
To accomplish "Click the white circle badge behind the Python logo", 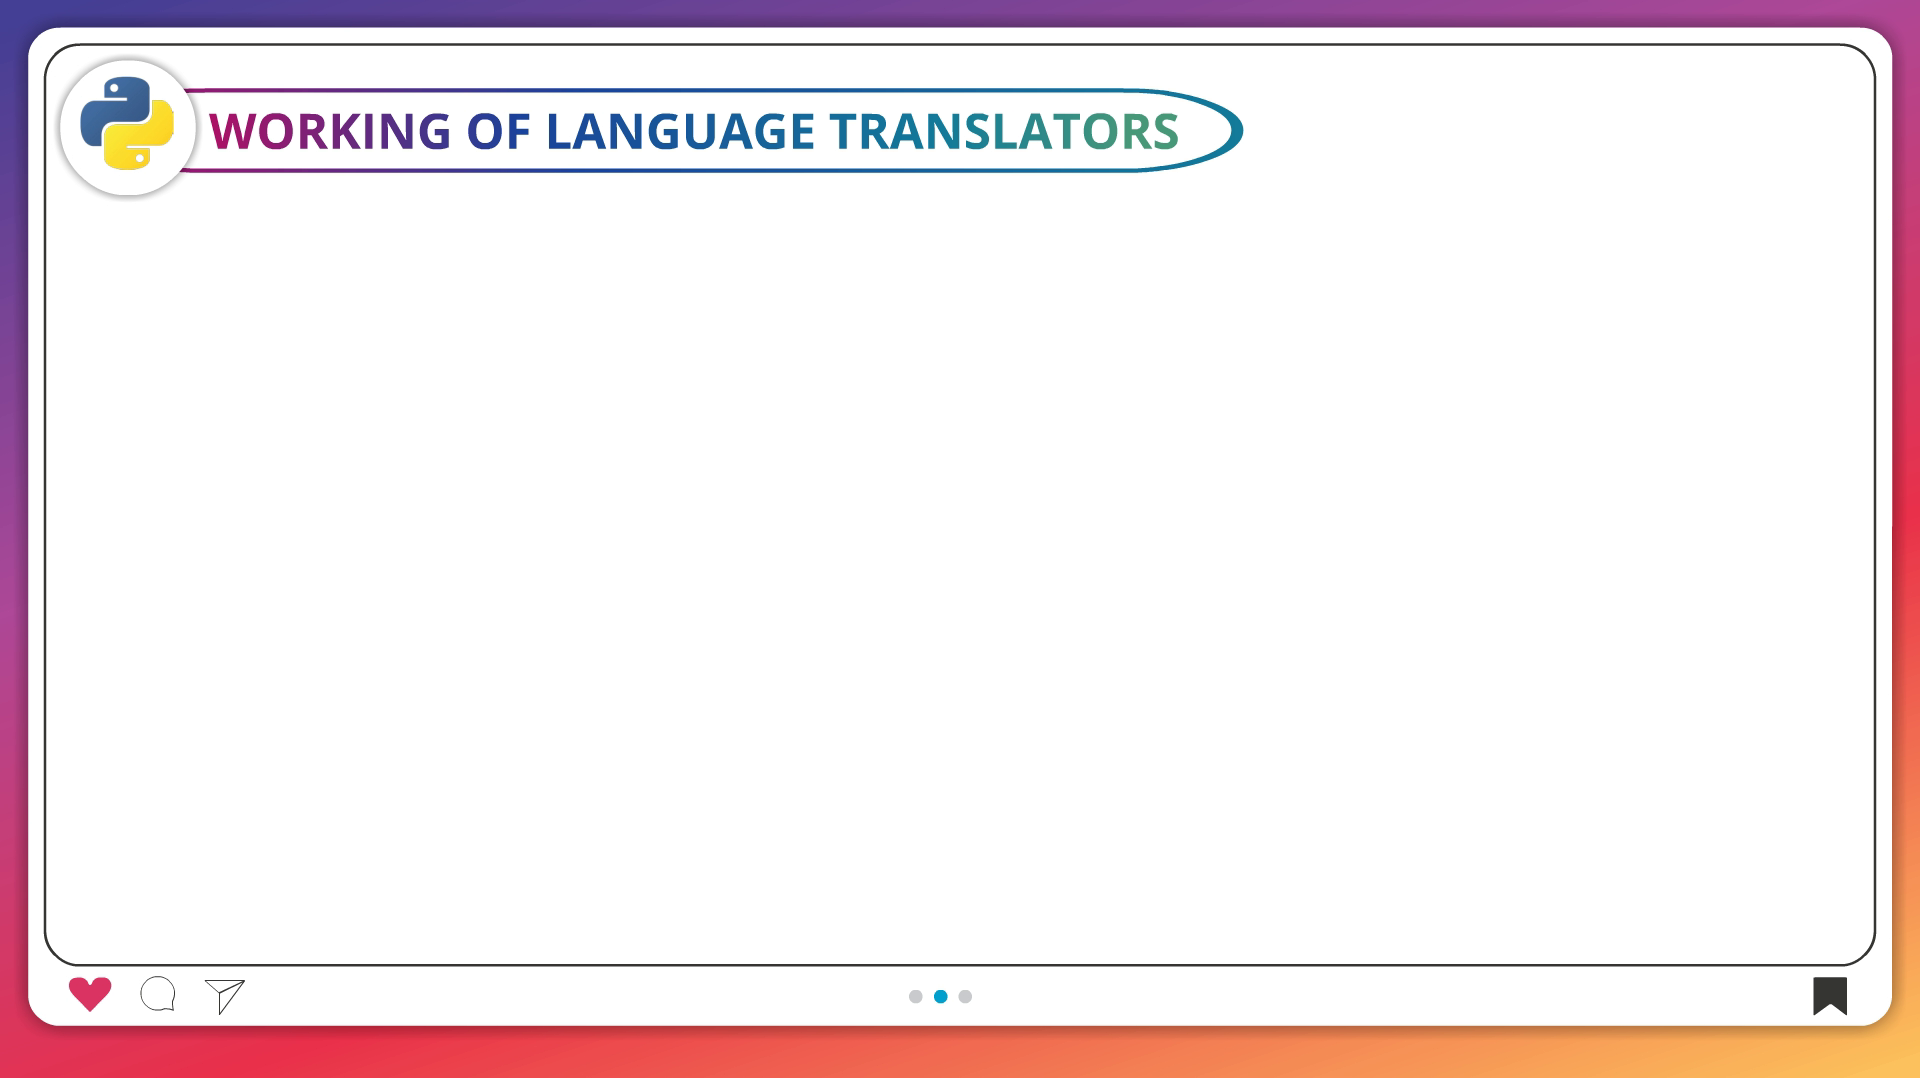I will (x=75, y=160).
